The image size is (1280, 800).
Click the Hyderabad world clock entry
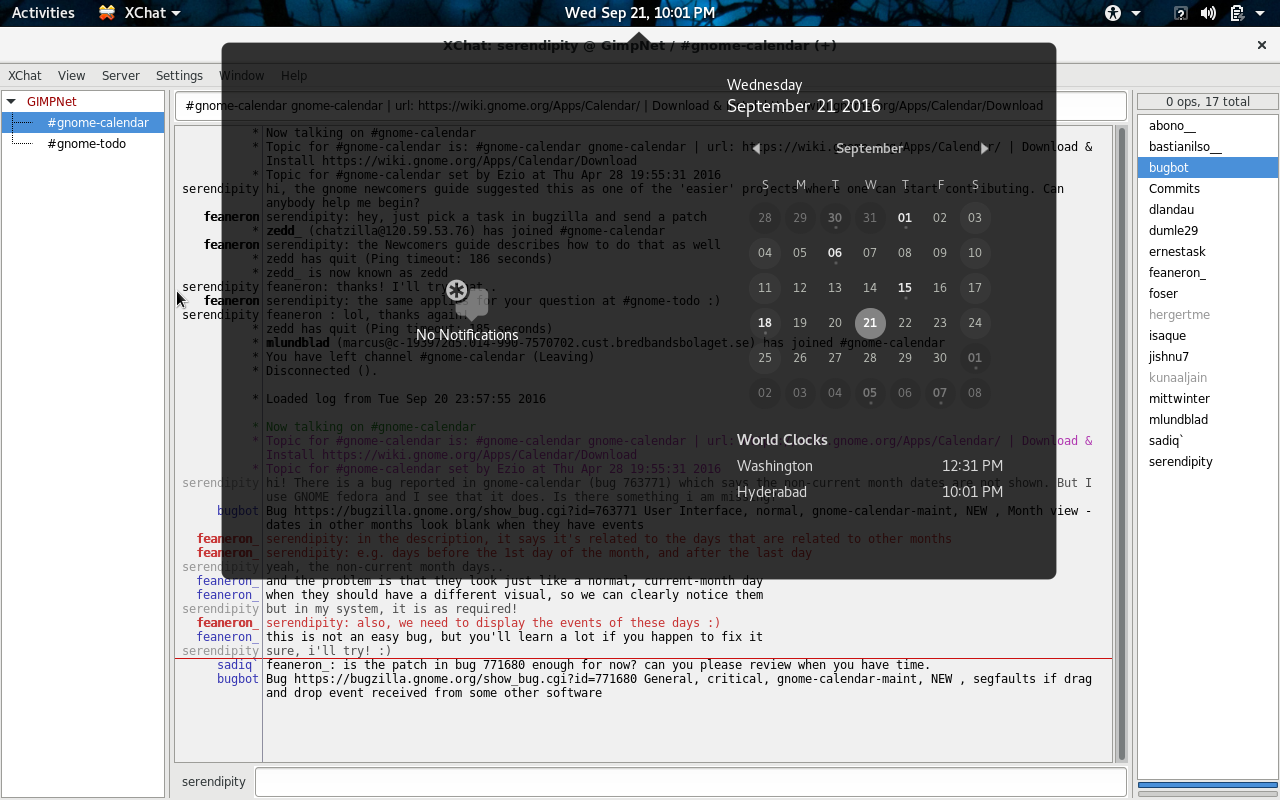(x=870, y=492)
